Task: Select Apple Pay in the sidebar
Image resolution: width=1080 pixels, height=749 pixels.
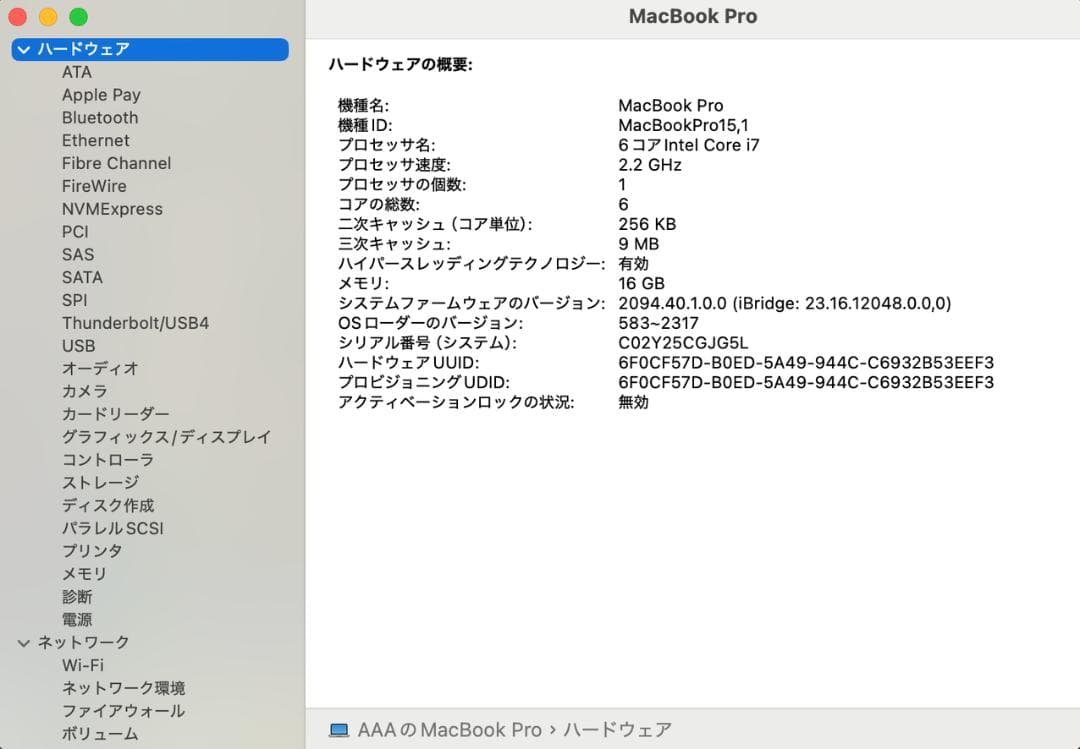Action: [x=101, y=94]
